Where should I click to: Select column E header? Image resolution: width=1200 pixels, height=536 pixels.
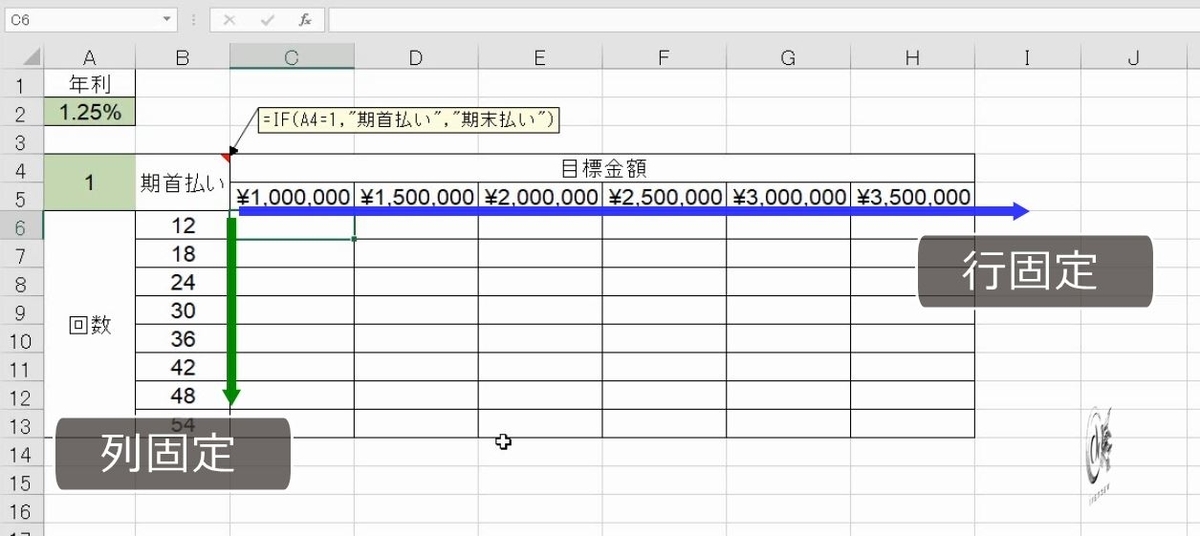[x=540, y=58]
